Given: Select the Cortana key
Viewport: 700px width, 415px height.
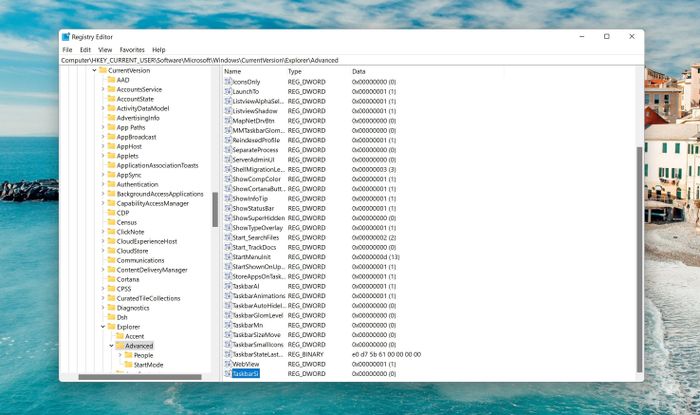Looking at the screenshot, I should coord(128,279).
